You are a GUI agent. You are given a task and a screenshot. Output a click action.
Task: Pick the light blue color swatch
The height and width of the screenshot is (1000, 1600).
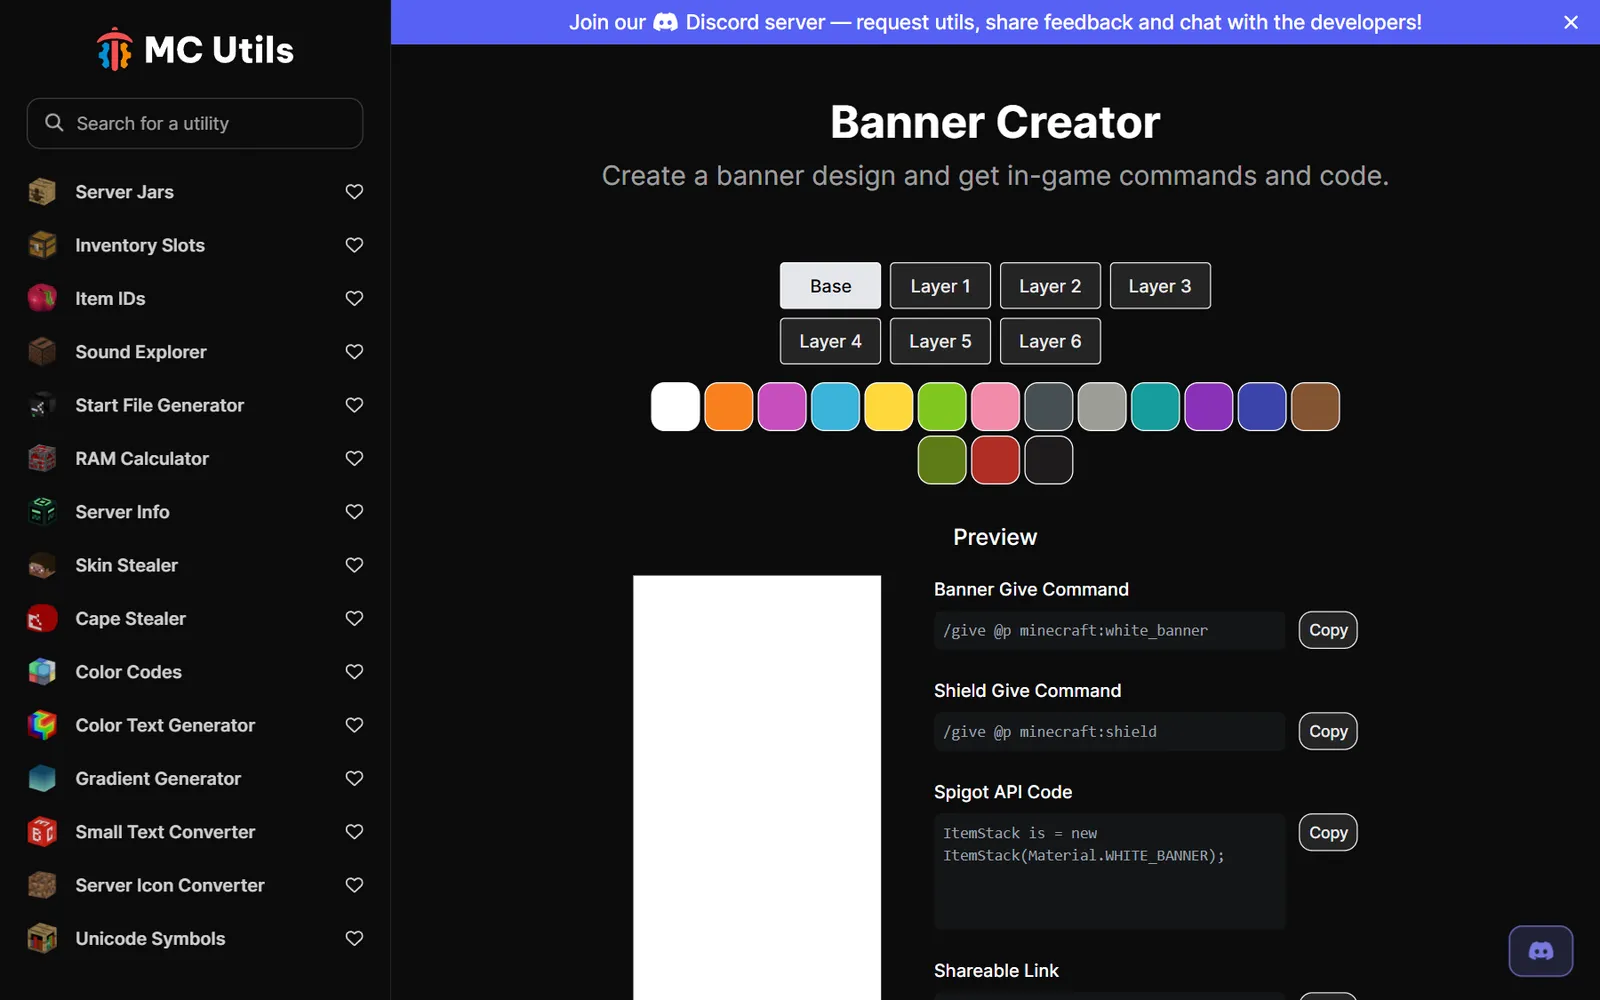[835, 406]
